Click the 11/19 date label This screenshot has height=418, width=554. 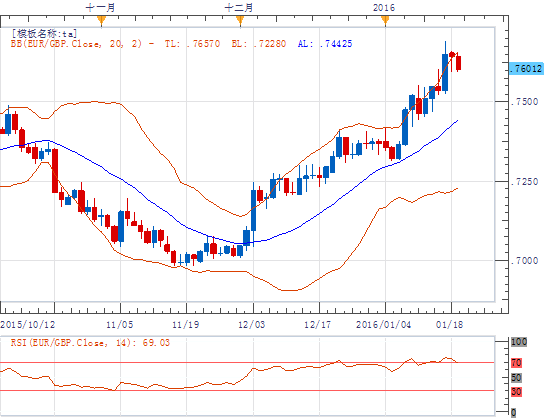[x=185, y=324]
